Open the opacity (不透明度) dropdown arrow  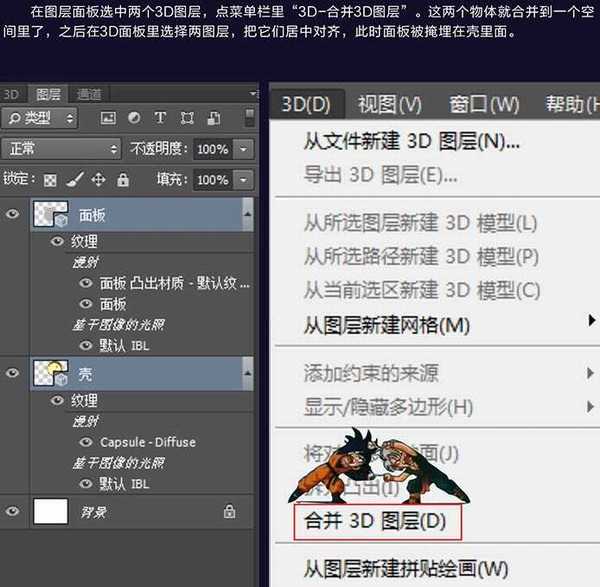(245, 149)
